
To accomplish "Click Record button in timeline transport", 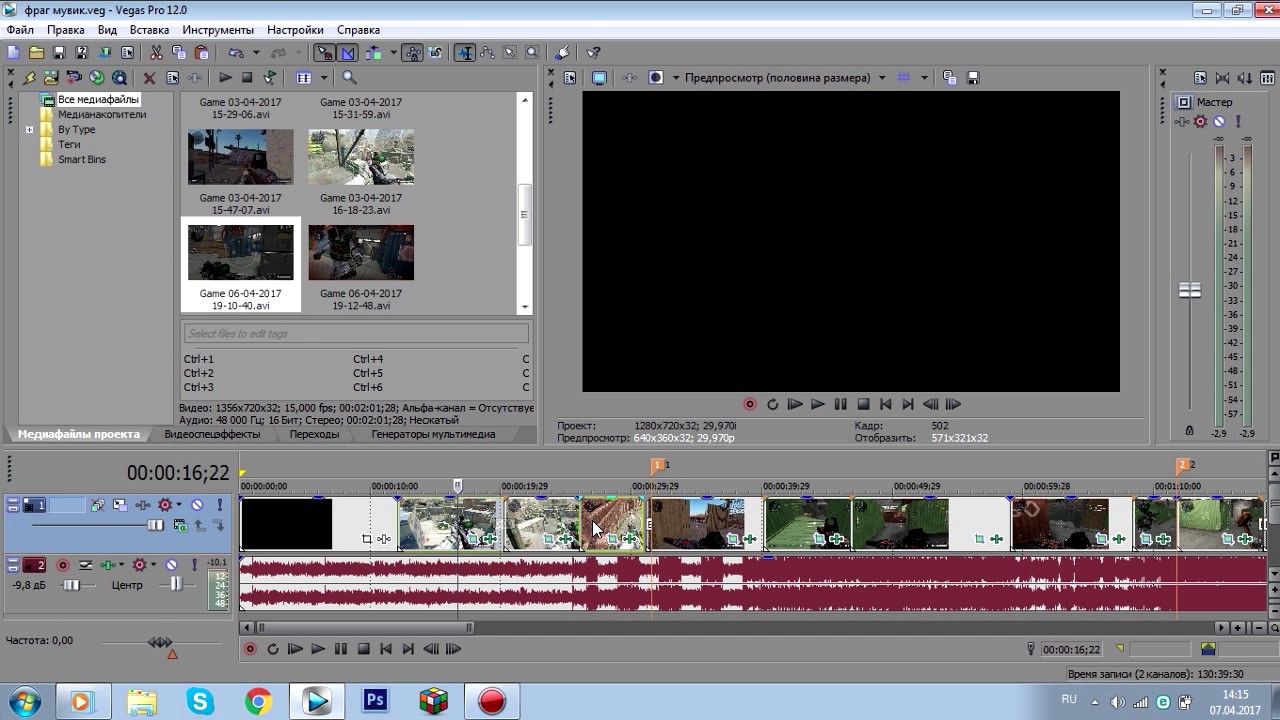I will click(250, 649).
